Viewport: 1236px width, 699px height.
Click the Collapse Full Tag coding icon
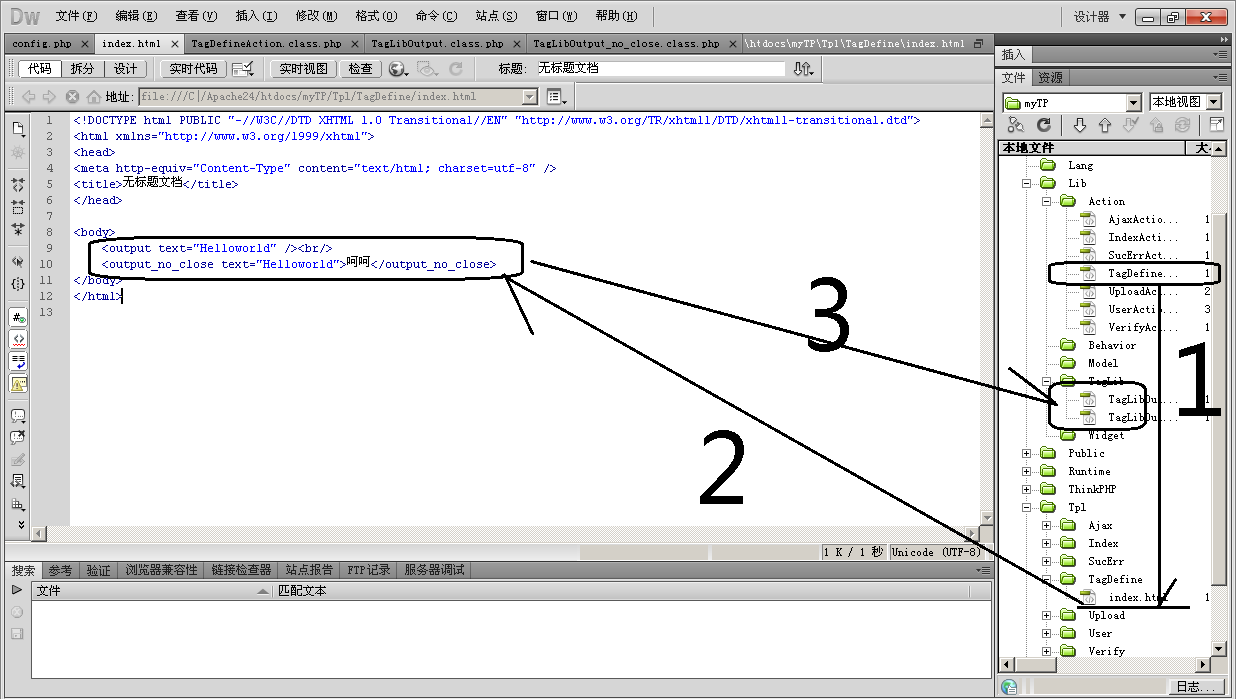(18, 186)
